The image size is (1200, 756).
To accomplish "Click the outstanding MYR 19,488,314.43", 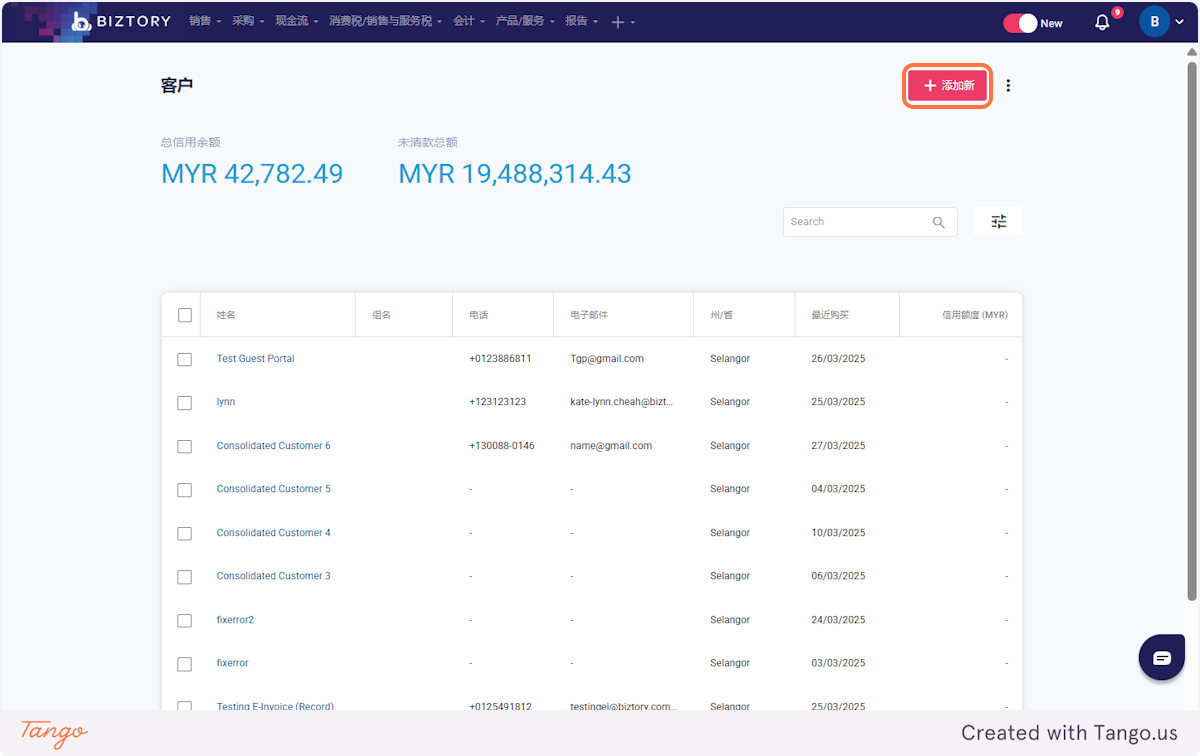I will [x=515, y=174].
